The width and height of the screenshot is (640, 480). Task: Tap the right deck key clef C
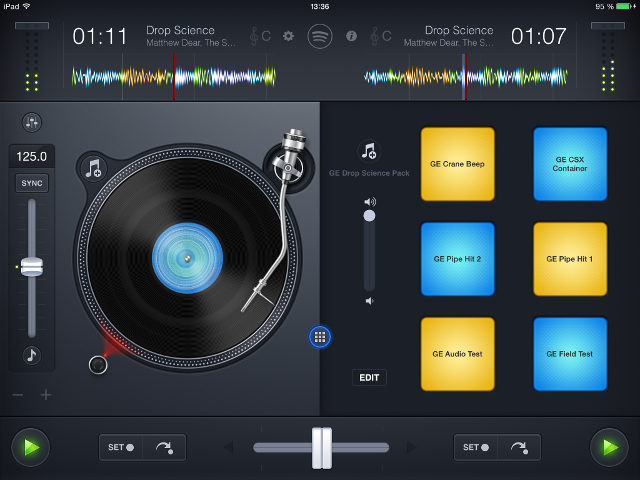tap(380, 36)
